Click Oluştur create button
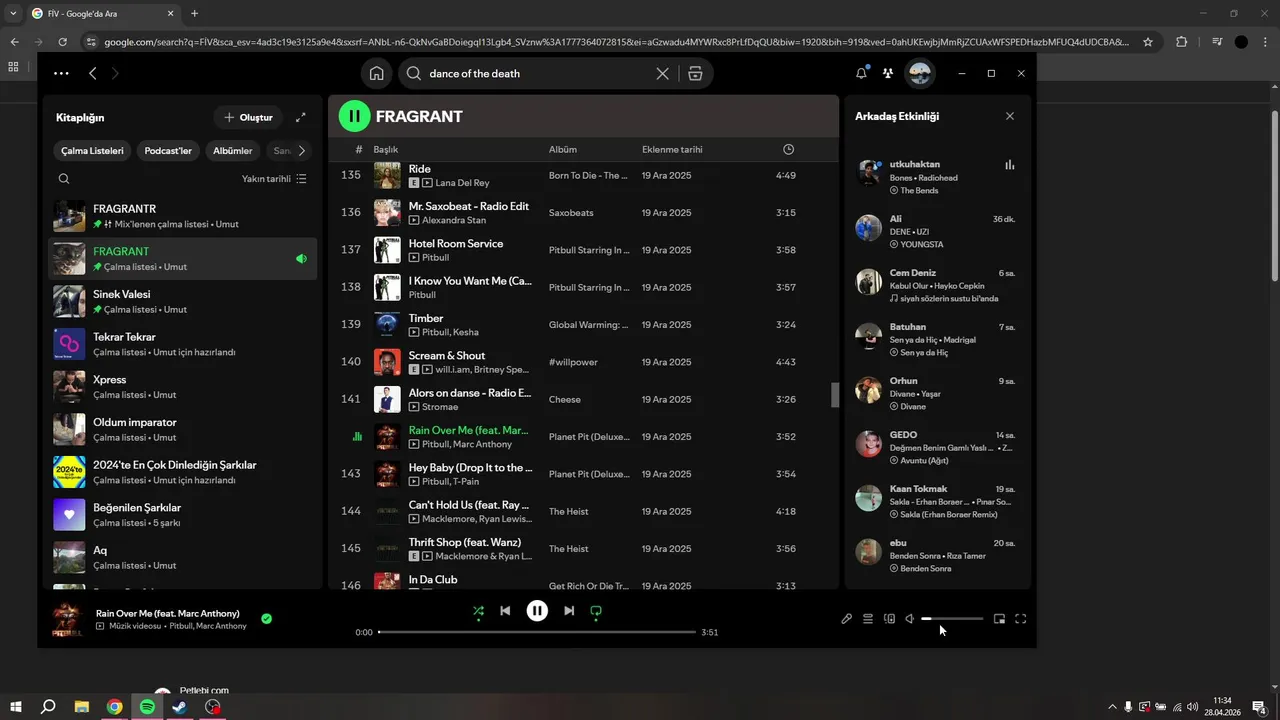1280x720 pixels. pos(248,117)
